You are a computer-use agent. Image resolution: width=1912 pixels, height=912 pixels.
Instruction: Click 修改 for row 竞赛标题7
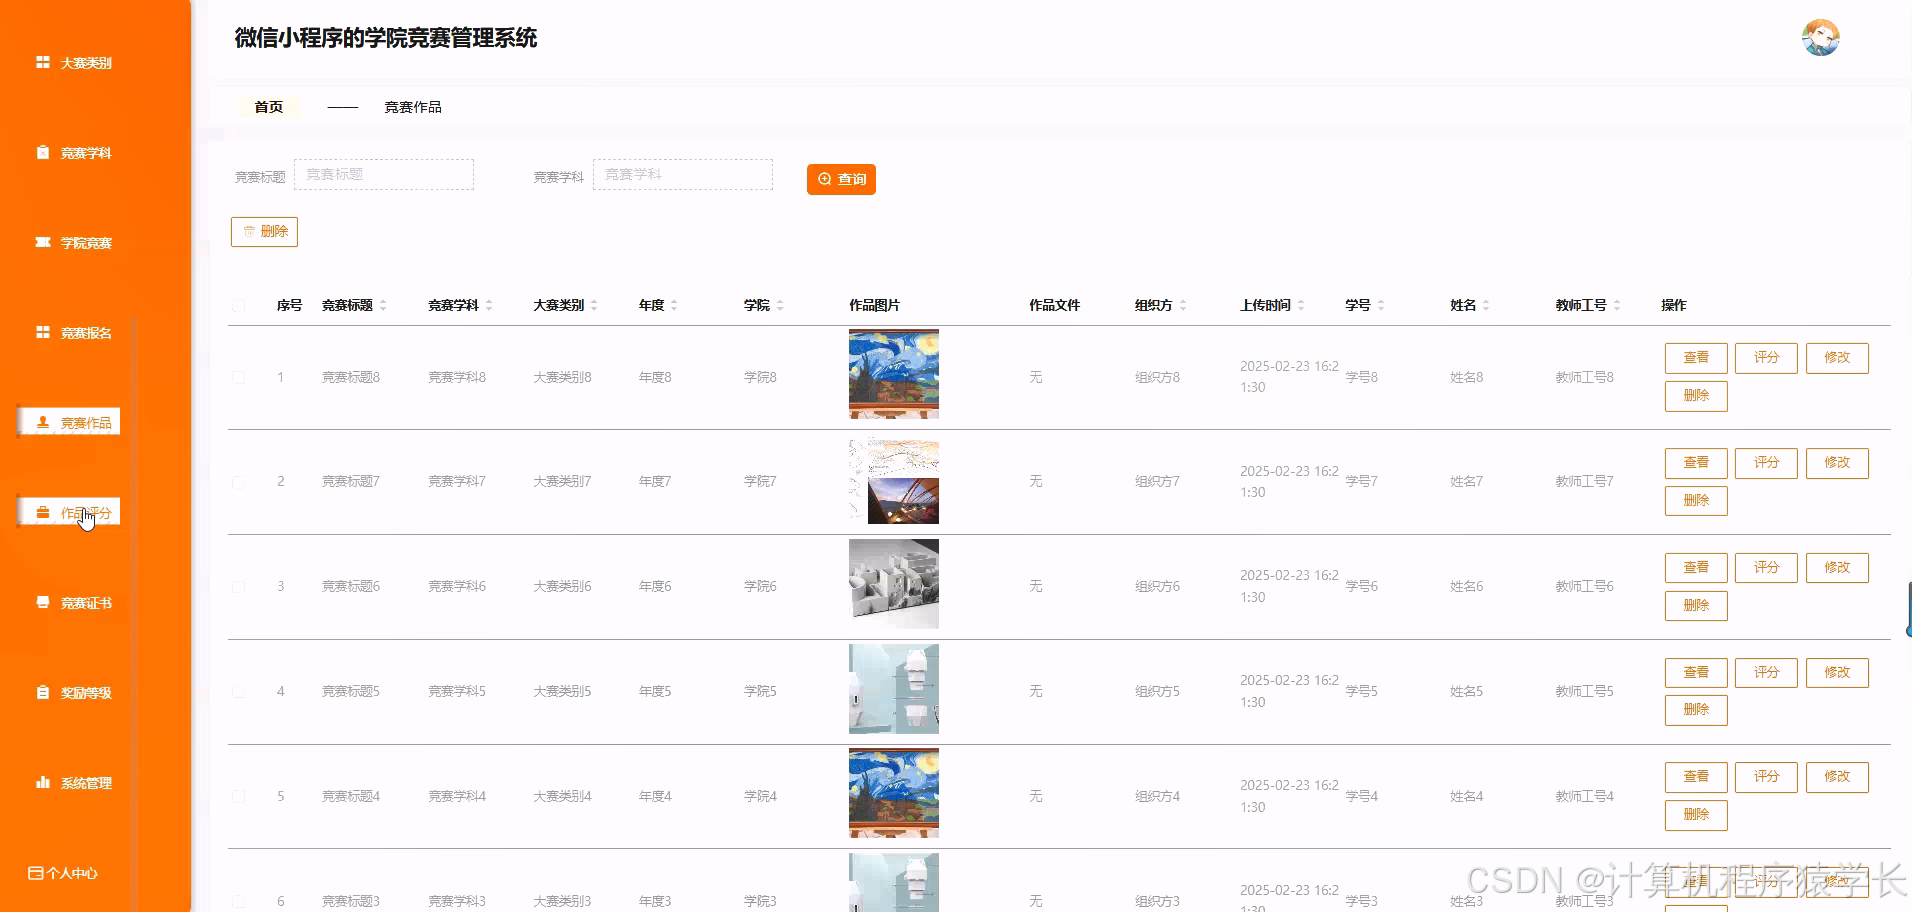(x=1837, y=463)
